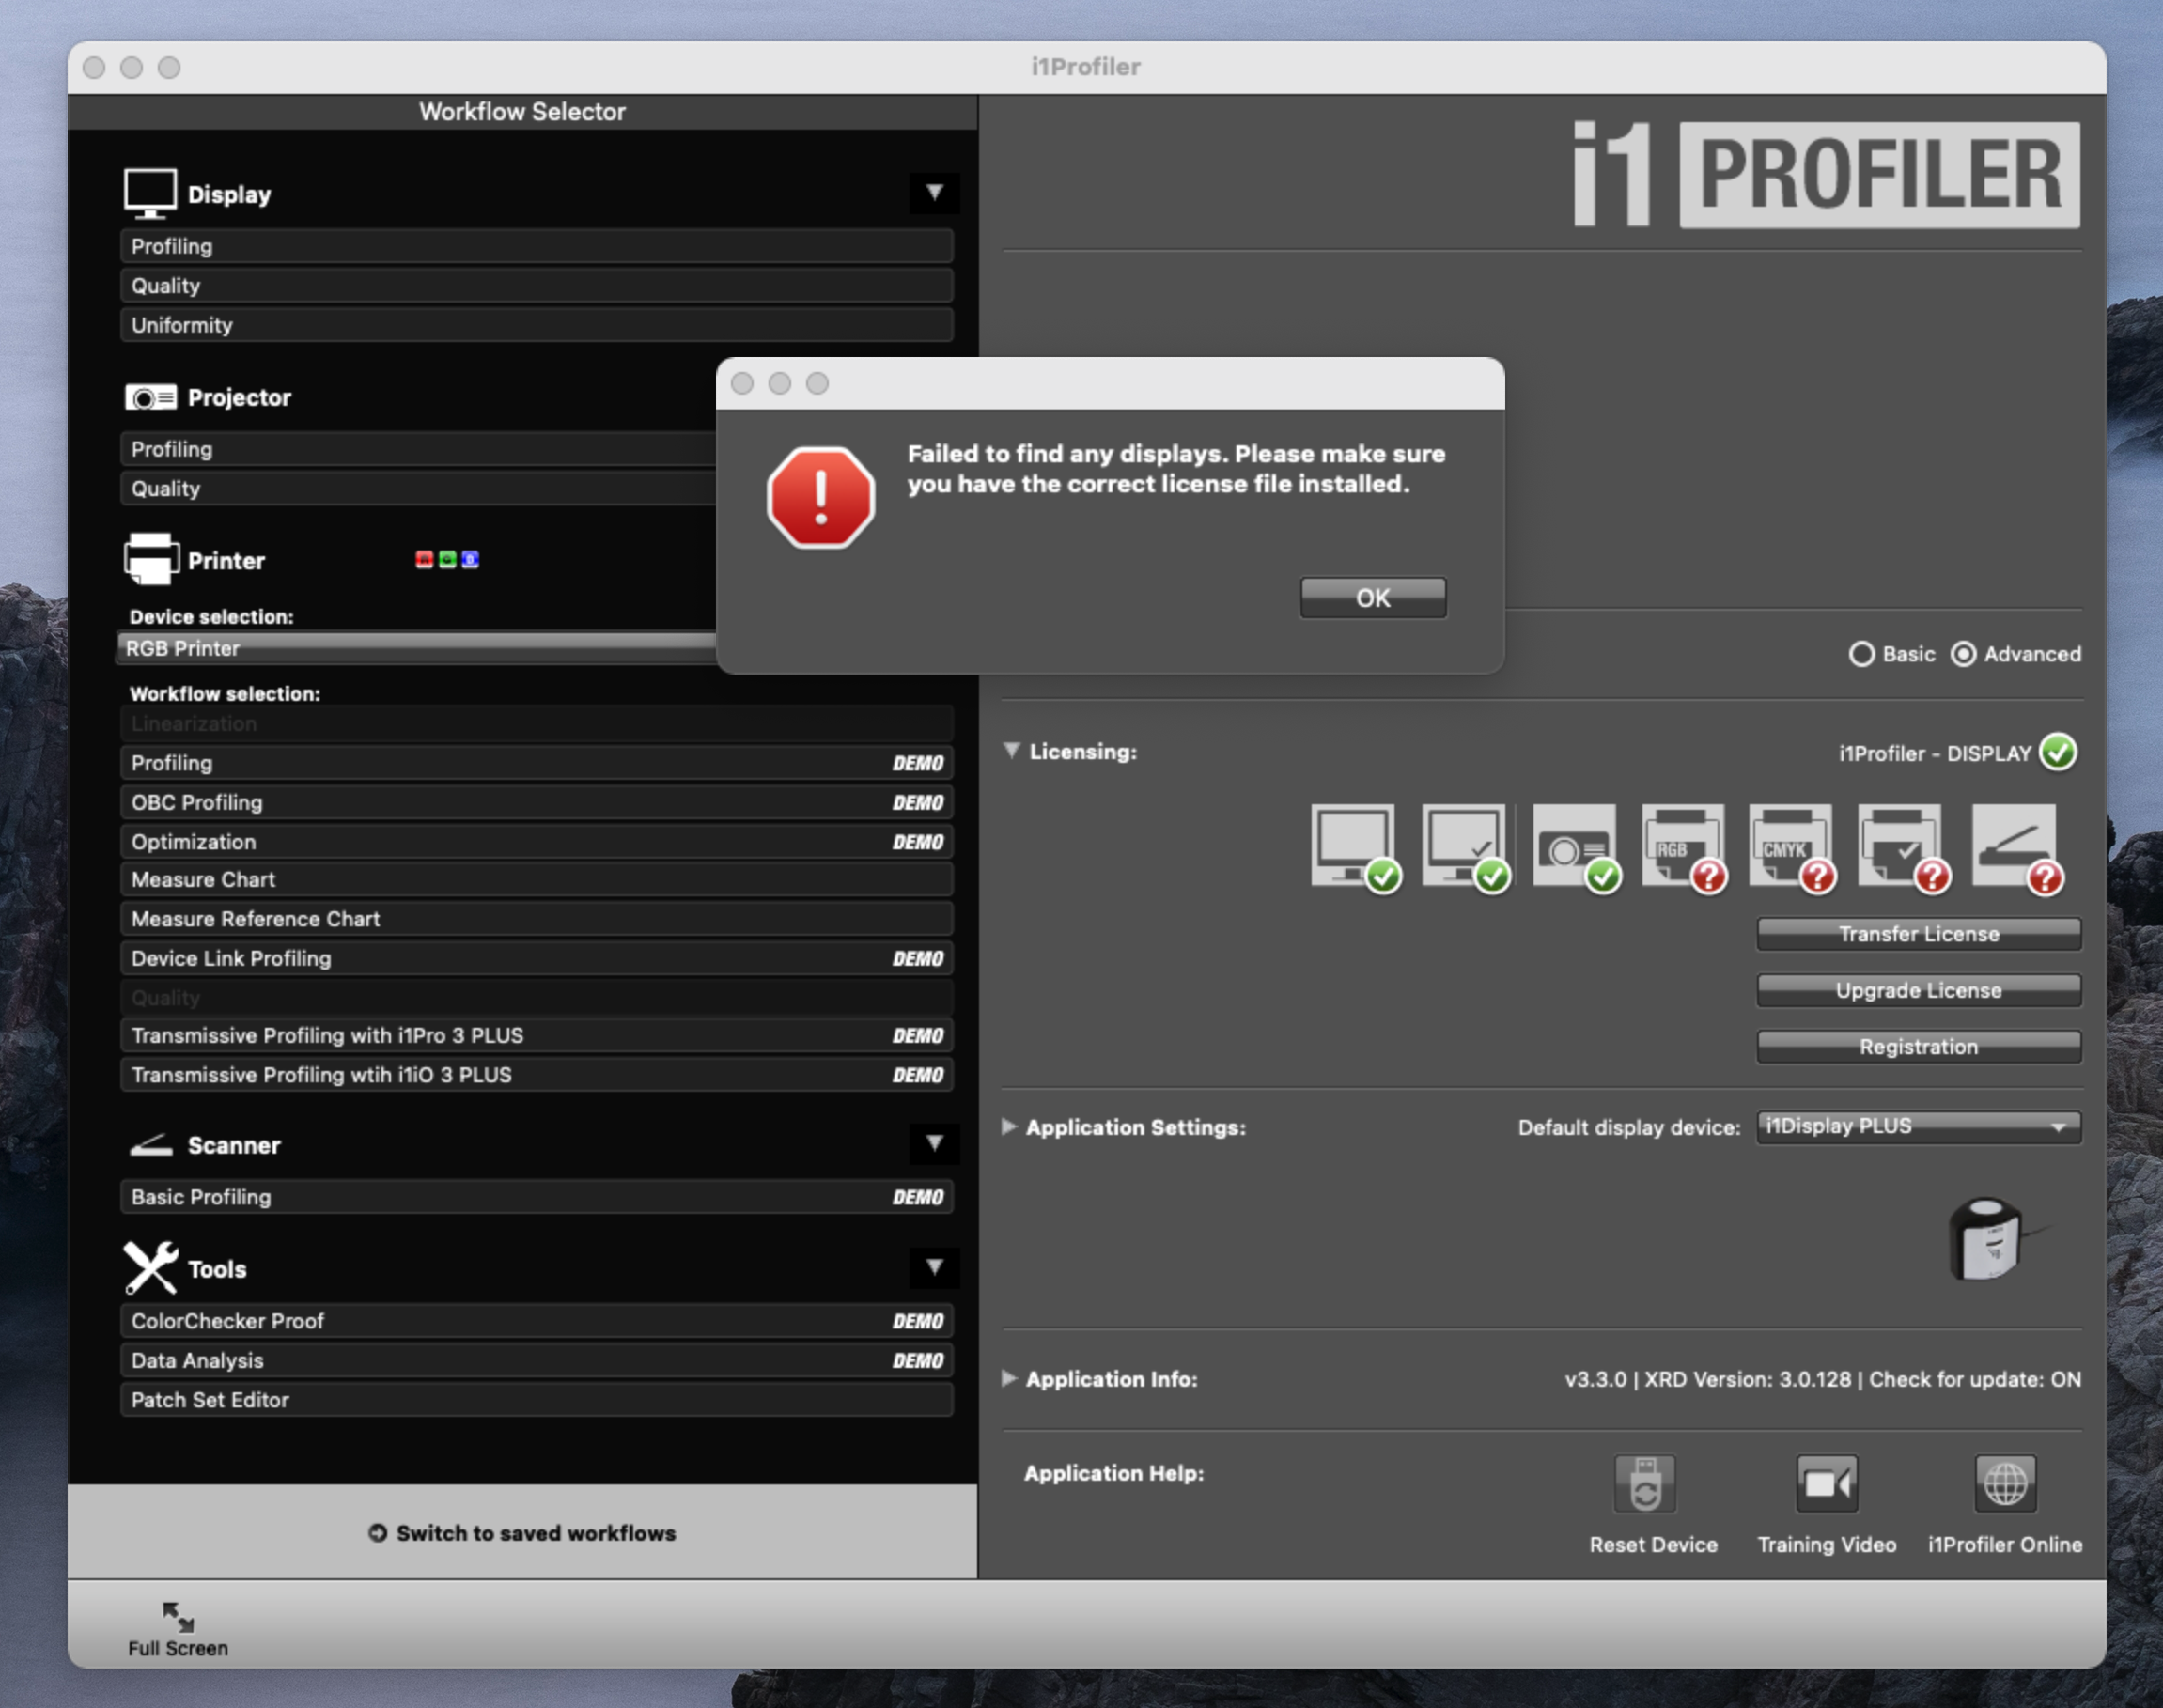2163x1708 pixels.
Task: Open i1Profiler Online globe icon
Action: coord(2005,1484)
